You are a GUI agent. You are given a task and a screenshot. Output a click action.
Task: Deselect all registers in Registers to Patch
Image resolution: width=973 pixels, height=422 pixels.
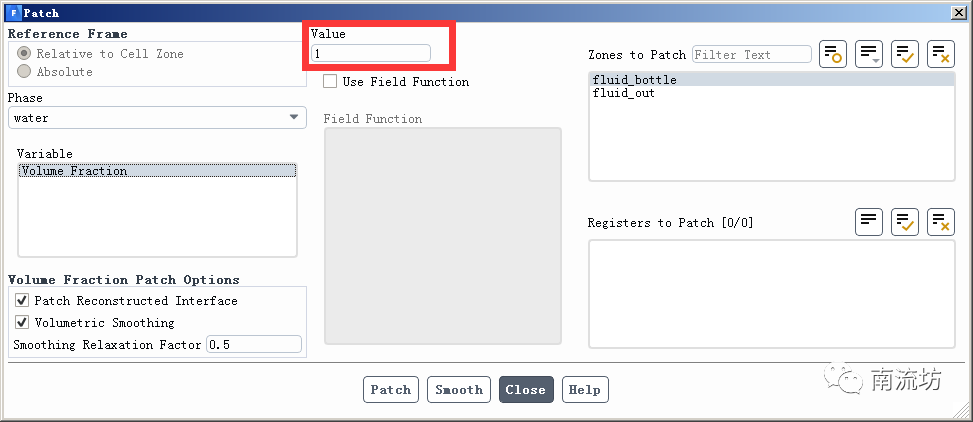940,221
